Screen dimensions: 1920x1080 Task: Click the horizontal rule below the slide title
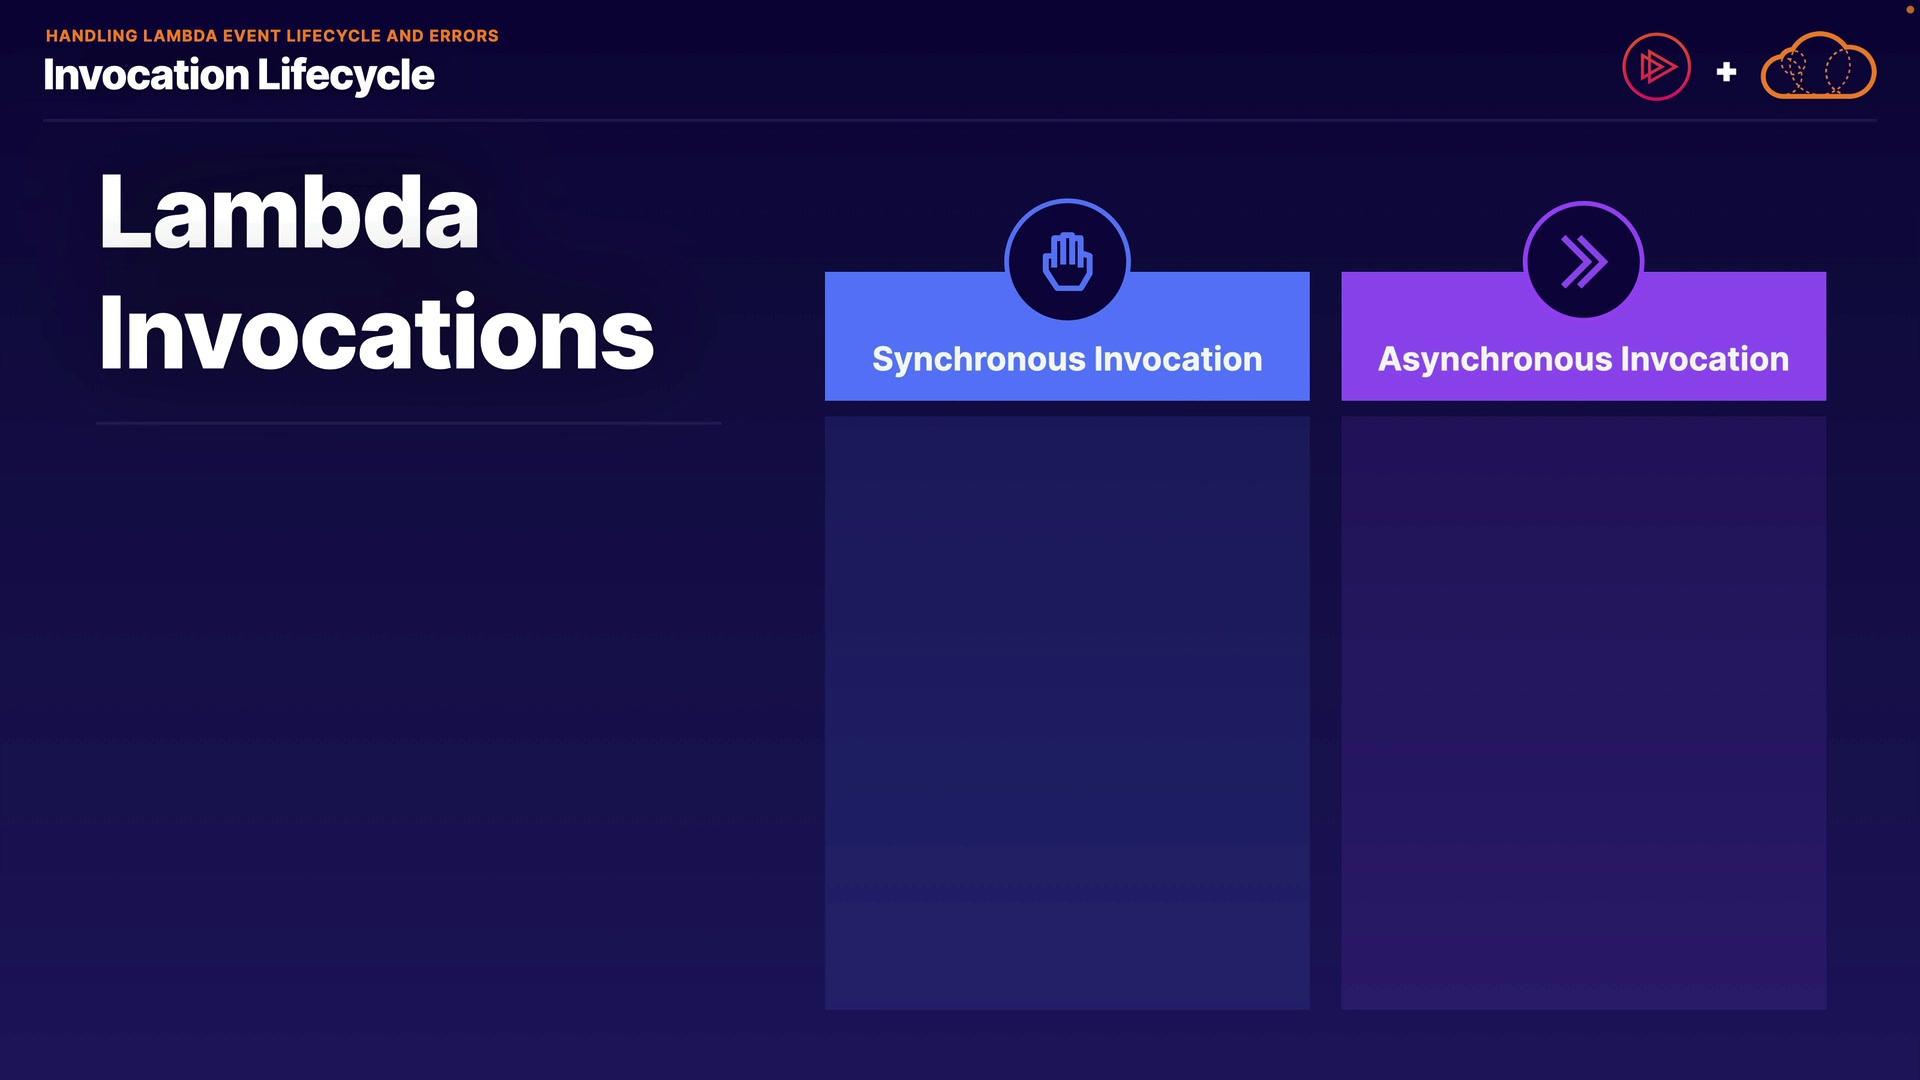(x=960, y=120)
